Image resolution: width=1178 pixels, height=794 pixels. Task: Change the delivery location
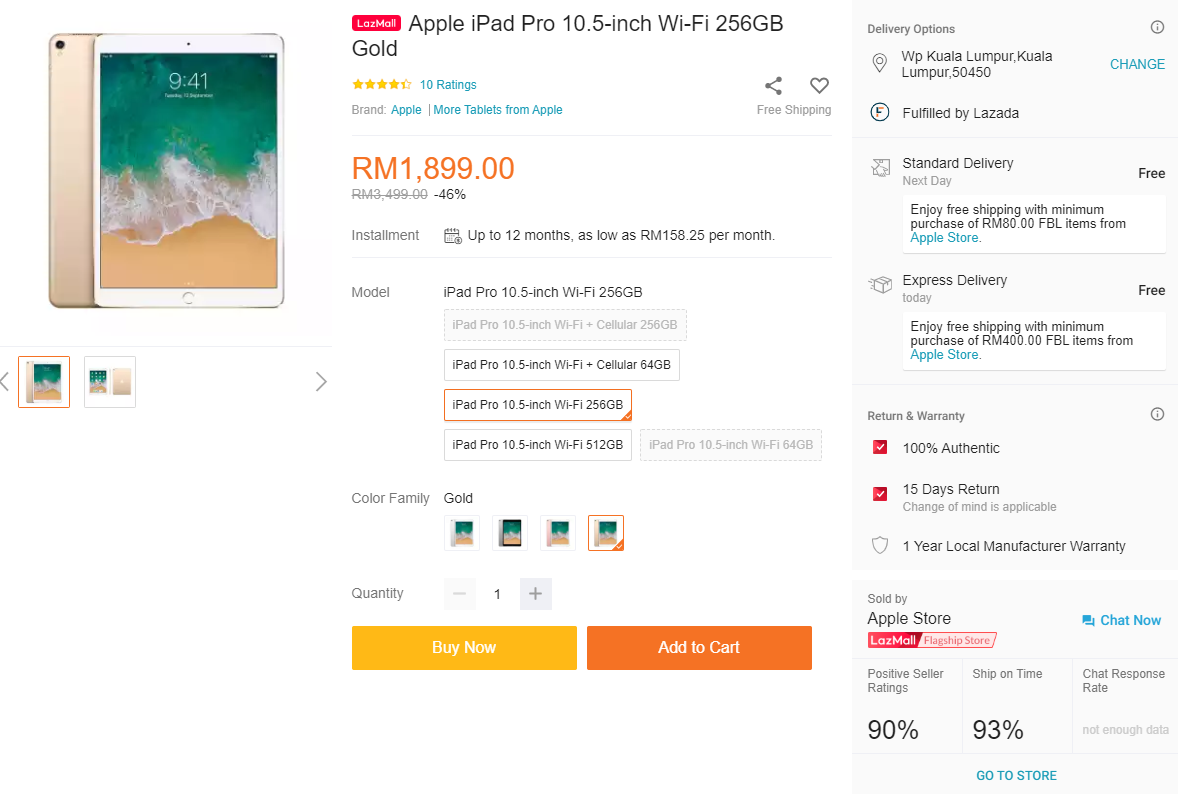point(1137,64)
